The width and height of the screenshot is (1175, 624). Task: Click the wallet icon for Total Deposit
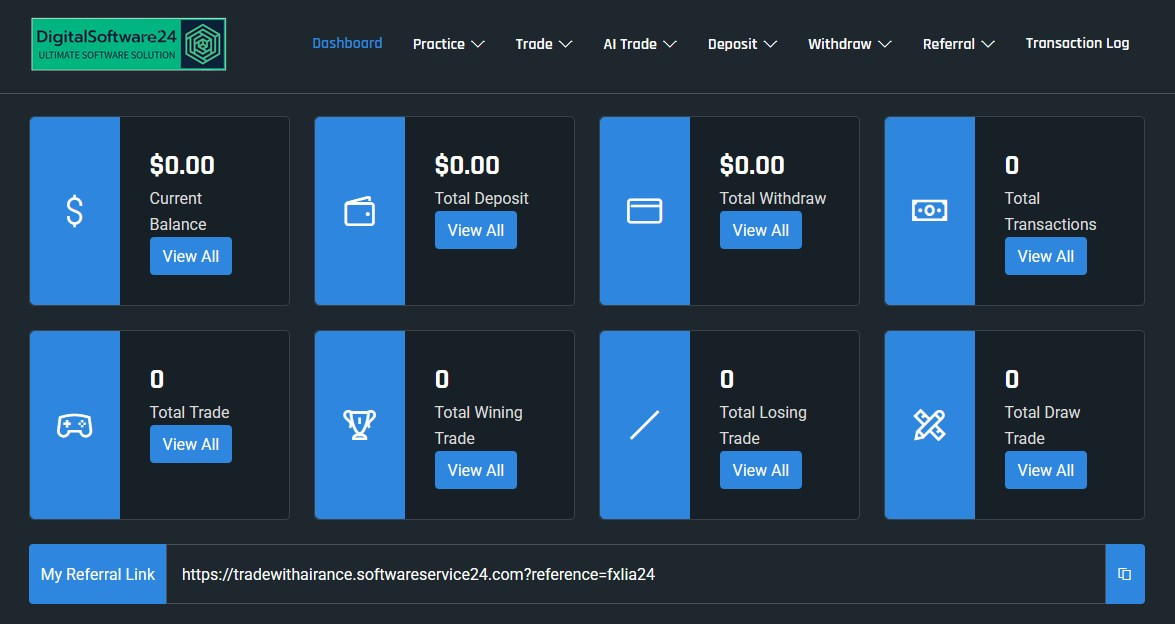tap(360, 211)
